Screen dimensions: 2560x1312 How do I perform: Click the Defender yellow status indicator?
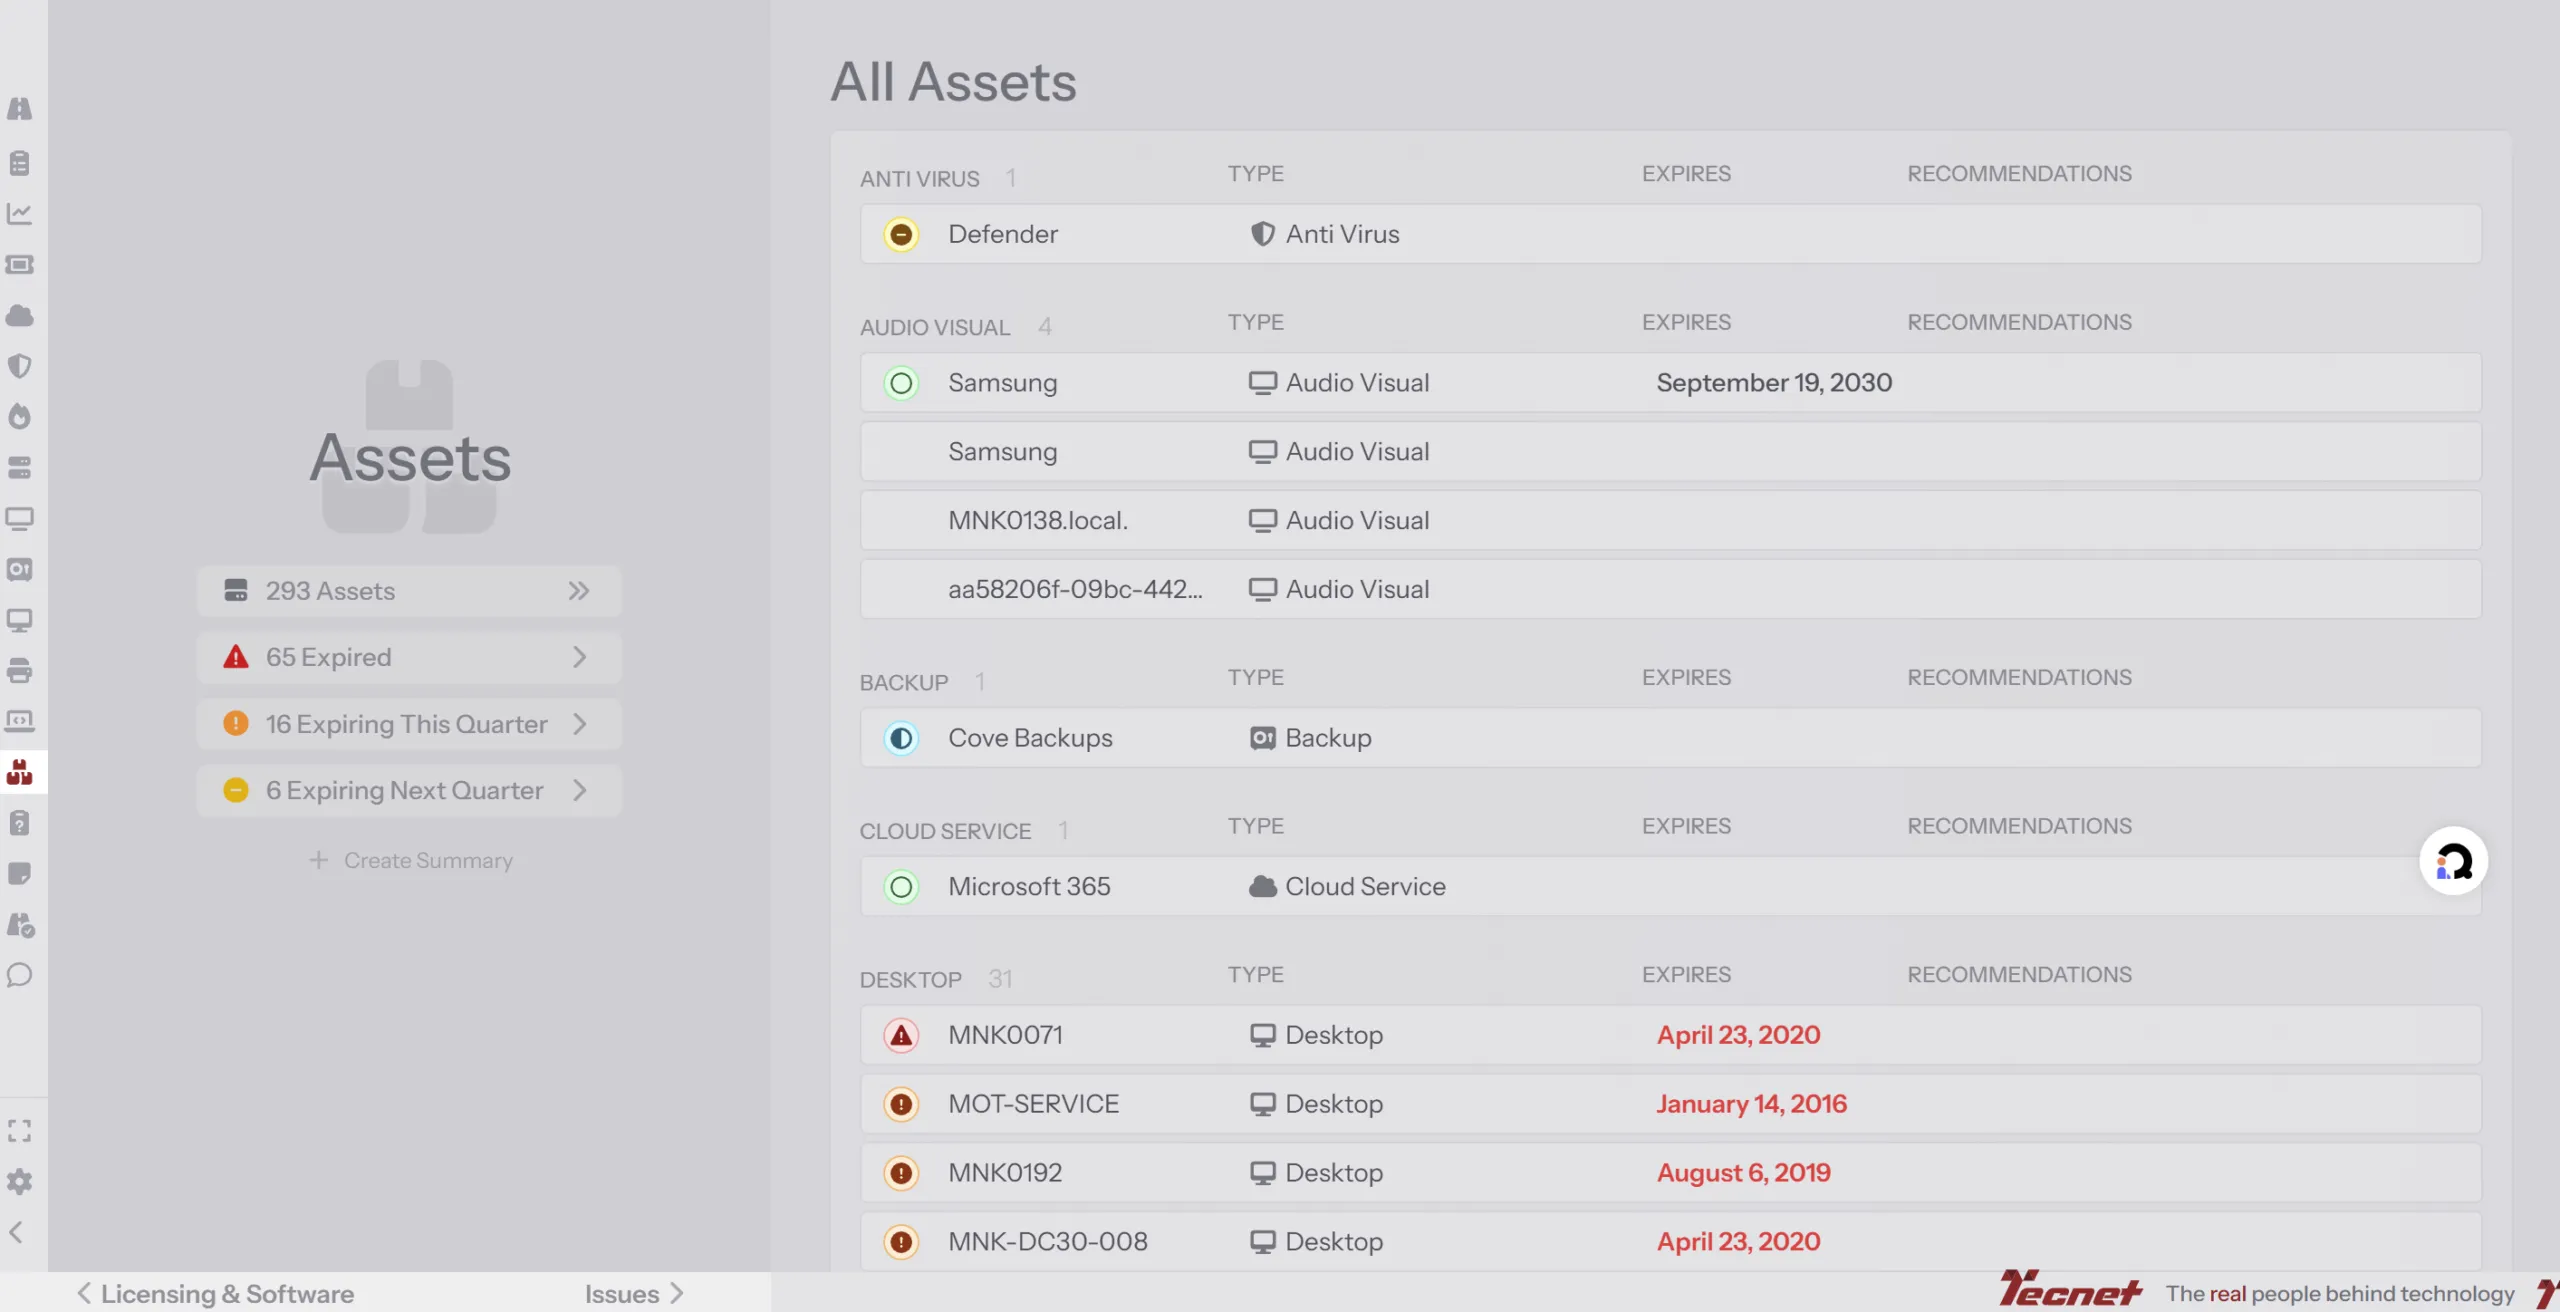click(901, 234)
